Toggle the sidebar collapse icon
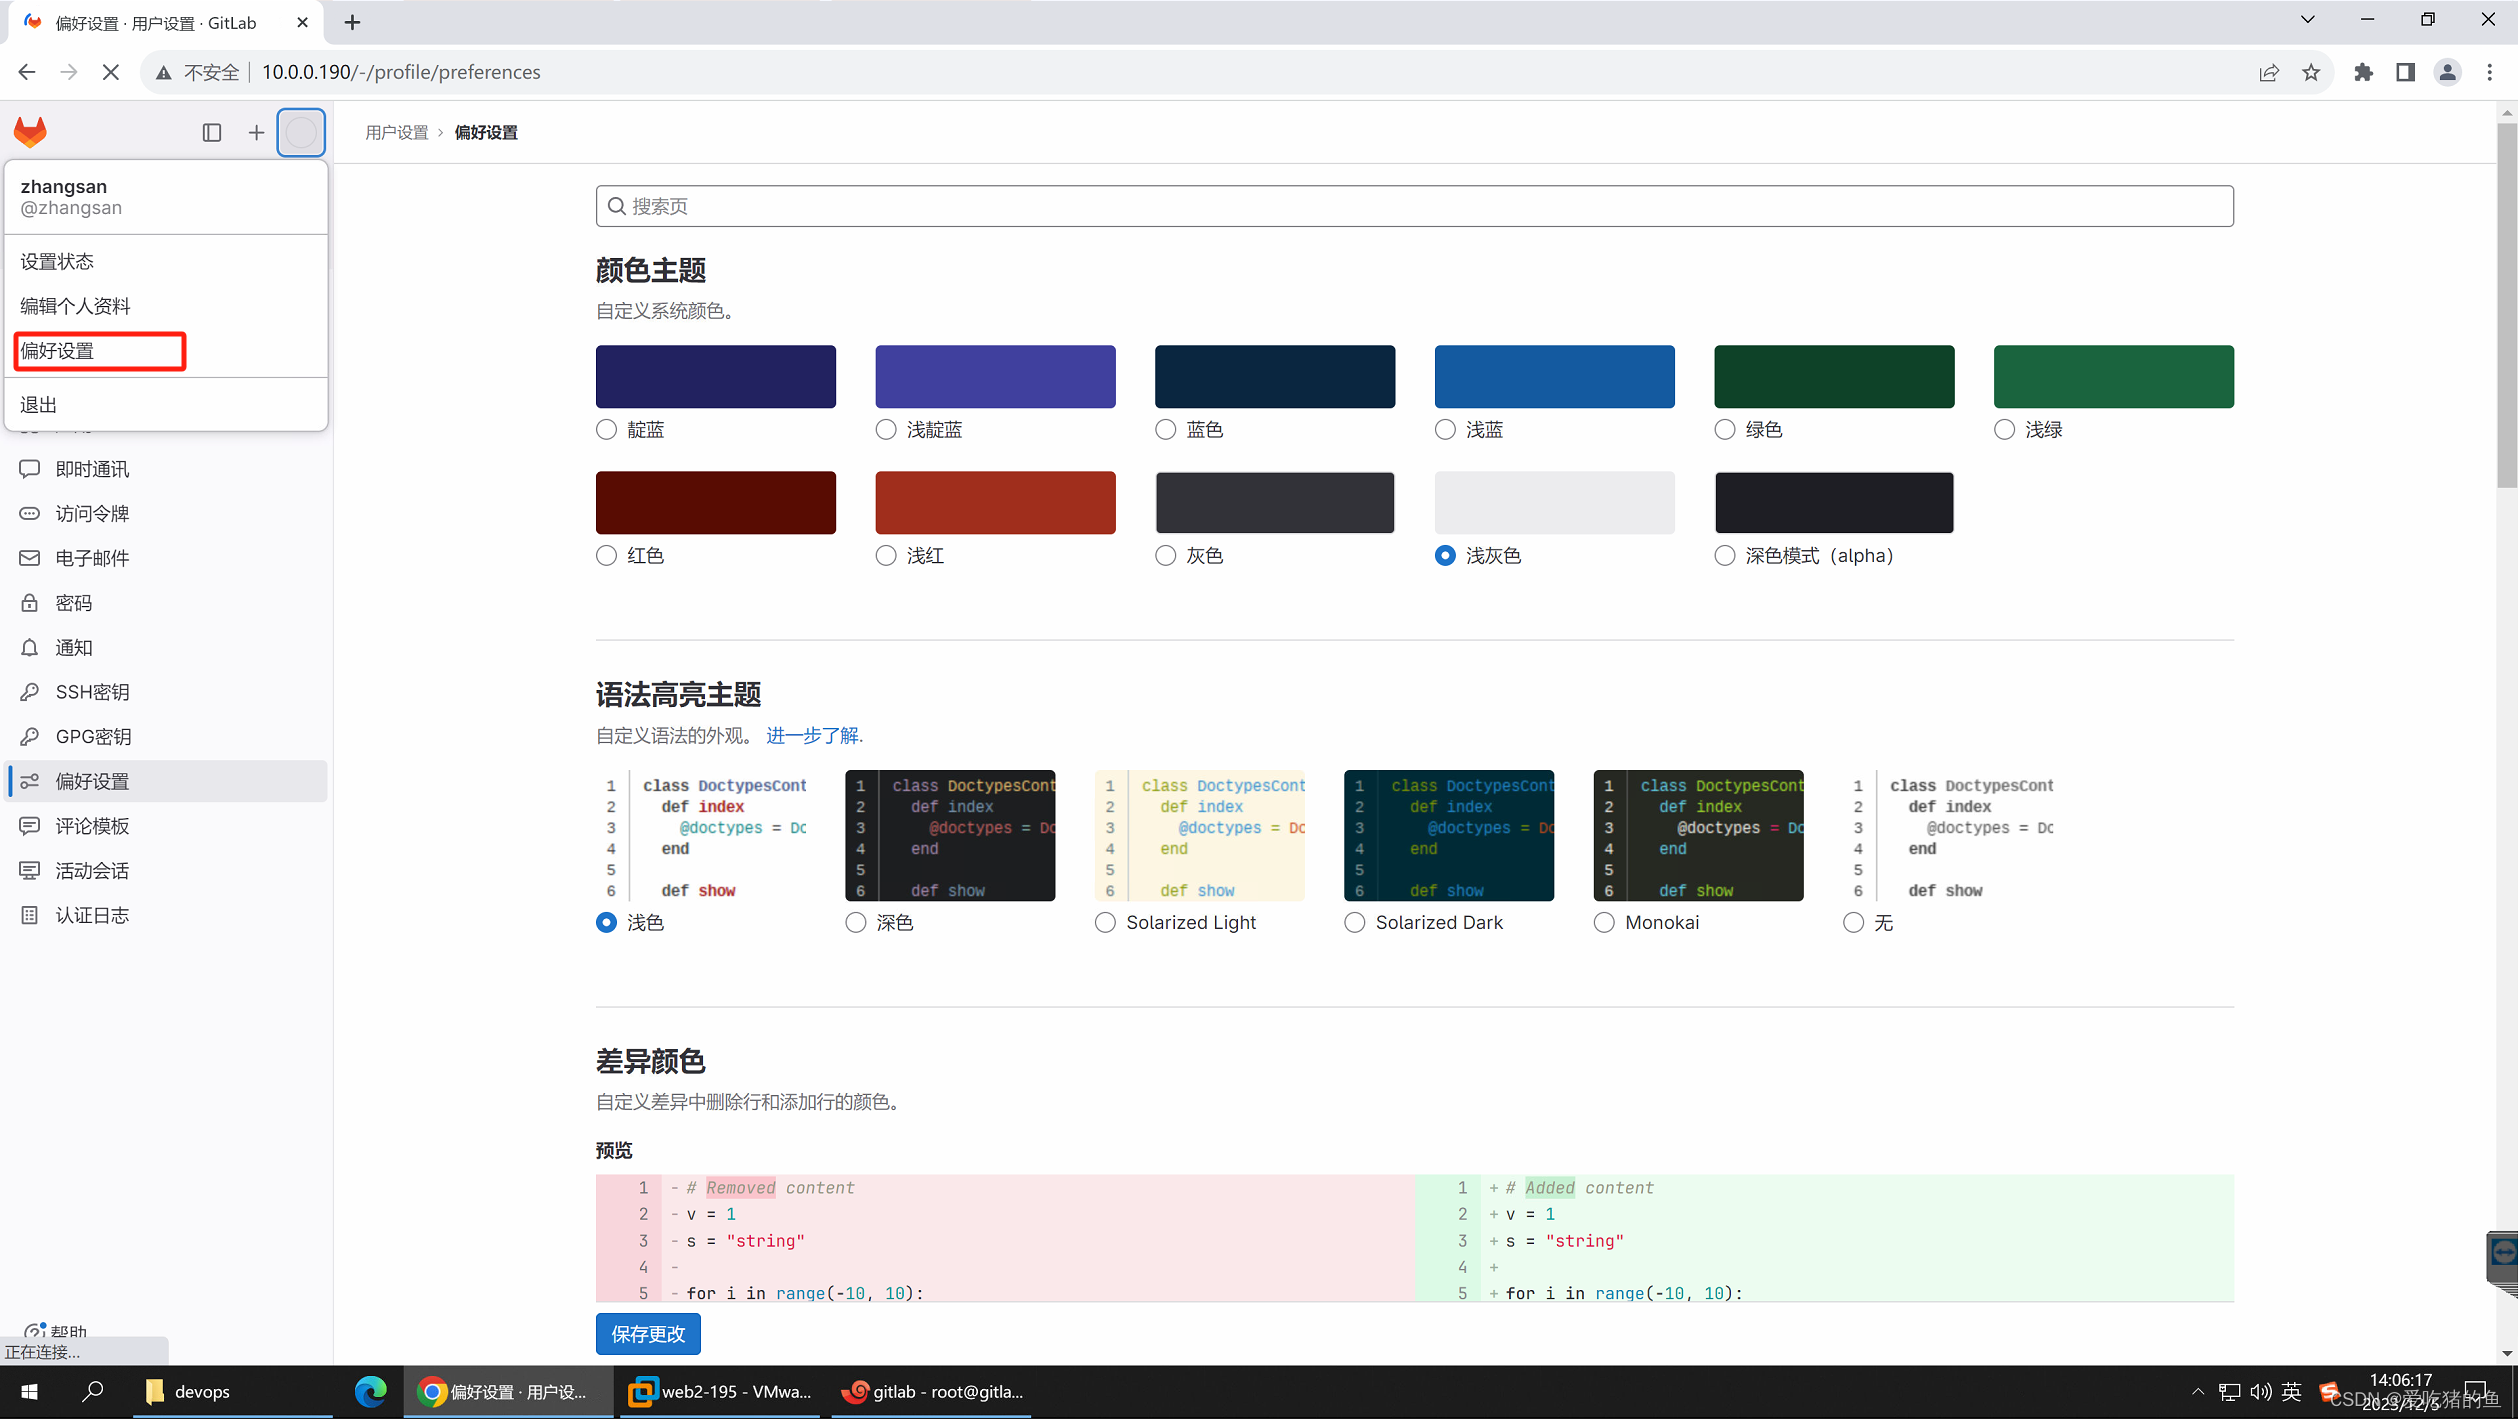Screen dimensions: 2518x1419 [x=211, y=132]
